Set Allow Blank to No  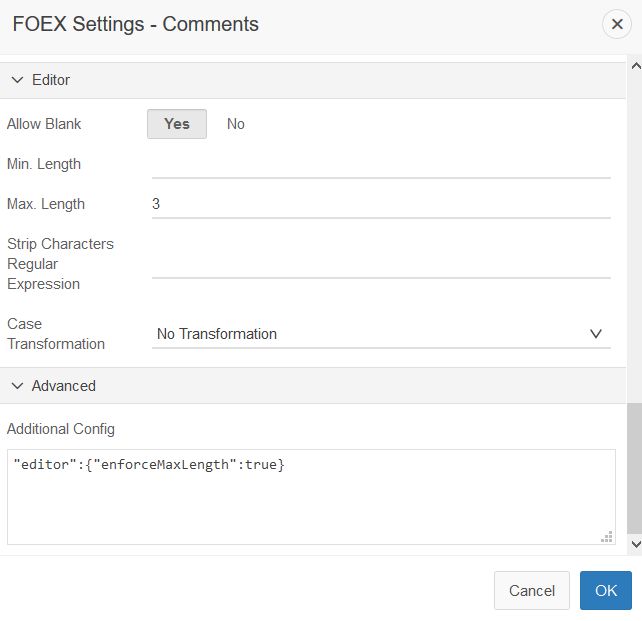tap(236, 124)
